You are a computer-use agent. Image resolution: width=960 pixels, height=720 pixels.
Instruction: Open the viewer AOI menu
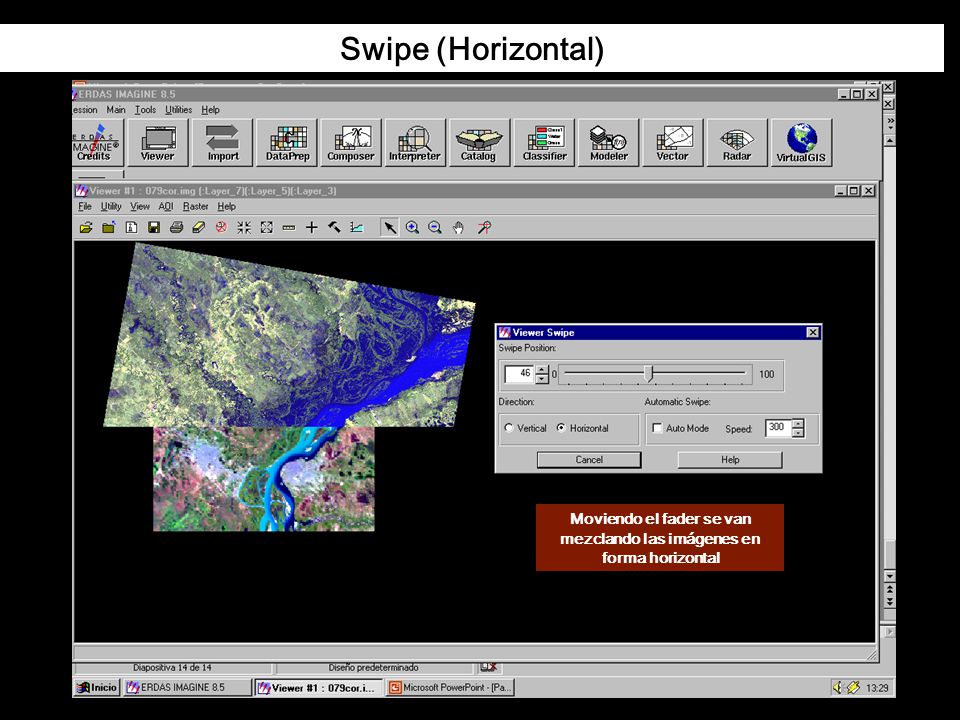[x=166, y=206]
